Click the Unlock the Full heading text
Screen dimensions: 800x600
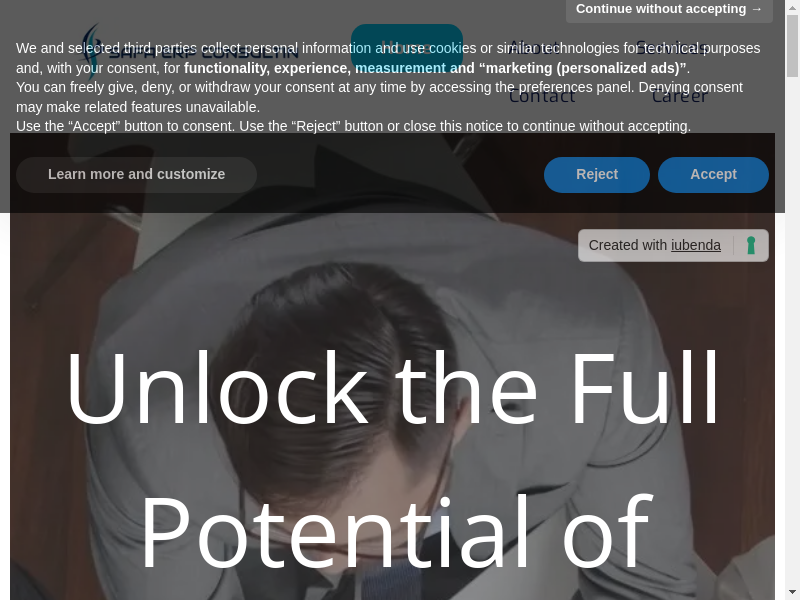coord(393,388)
